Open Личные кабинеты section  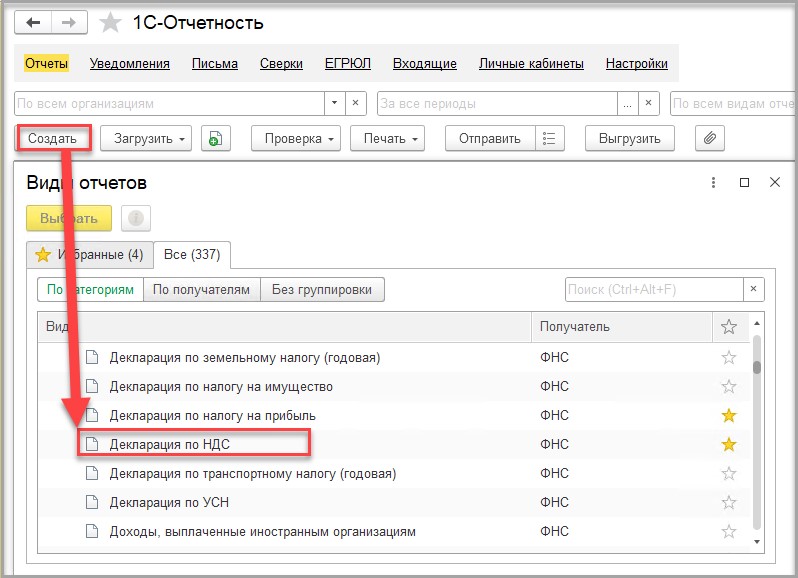coord(531,63)
